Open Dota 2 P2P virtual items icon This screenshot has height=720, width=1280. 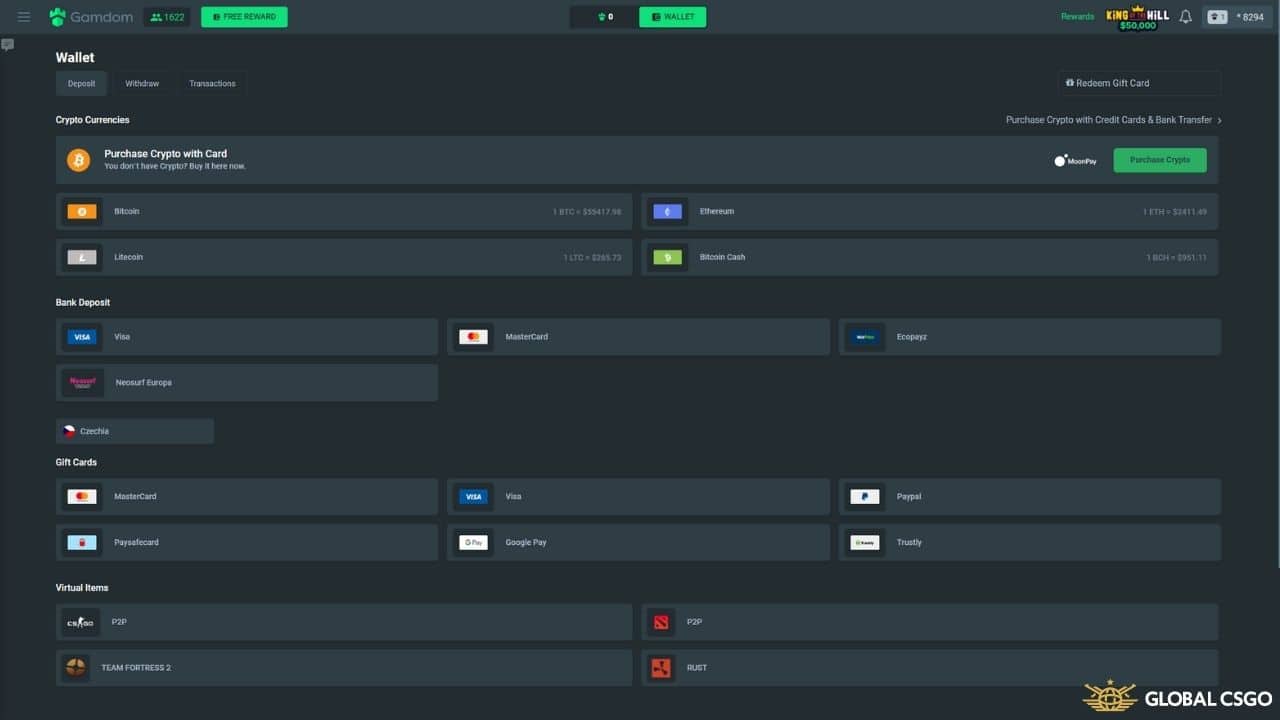660,622
